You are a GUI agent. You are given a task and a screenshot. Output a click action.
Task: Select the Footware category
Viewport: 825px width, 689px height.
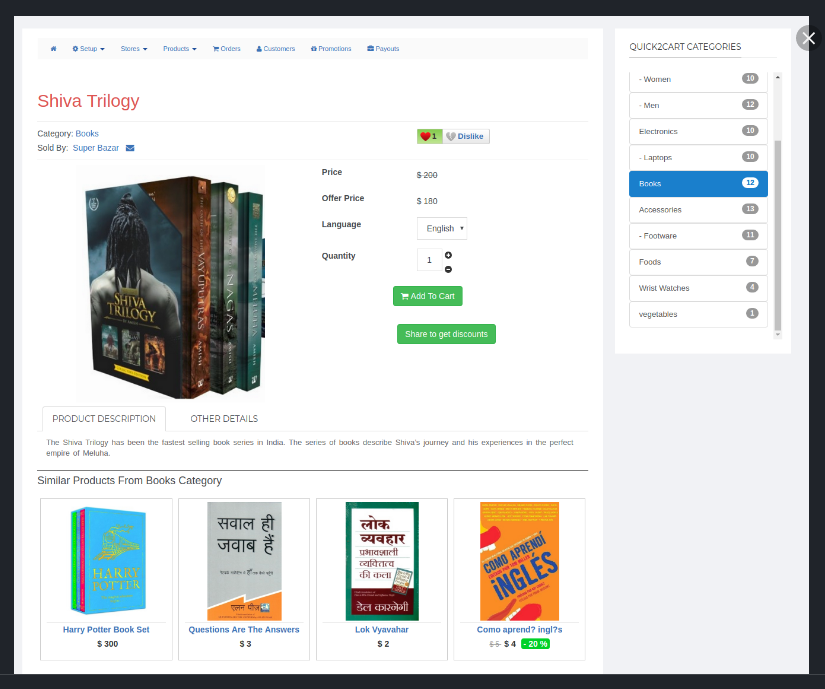[698, 236]
